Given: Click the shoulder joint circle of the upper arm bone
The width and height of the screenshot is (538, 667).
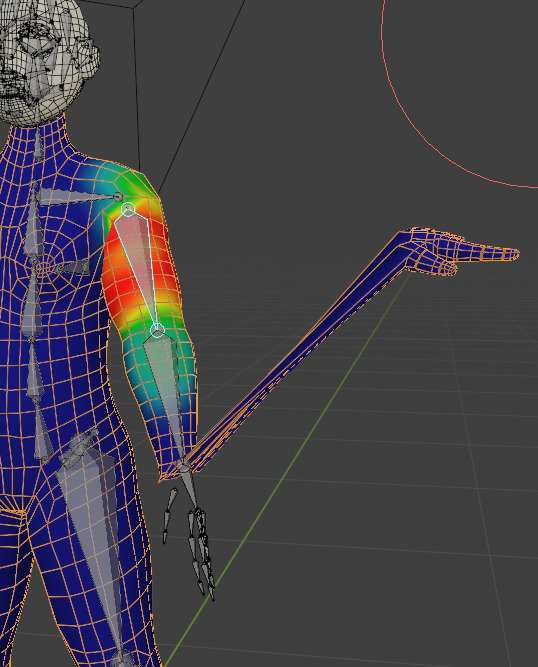Looking at the screenshot, I should pos(128,209).
